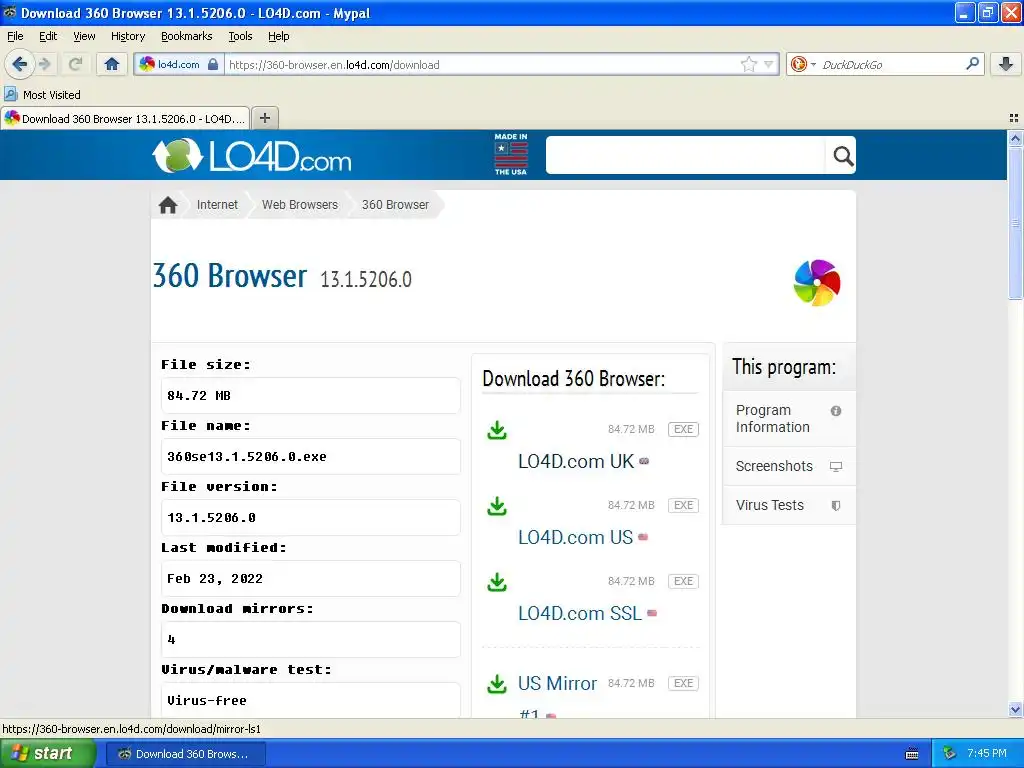Click the lo4d.com site identity button
The height and width of the screenshot is (768, 1024).
(178, 64)
